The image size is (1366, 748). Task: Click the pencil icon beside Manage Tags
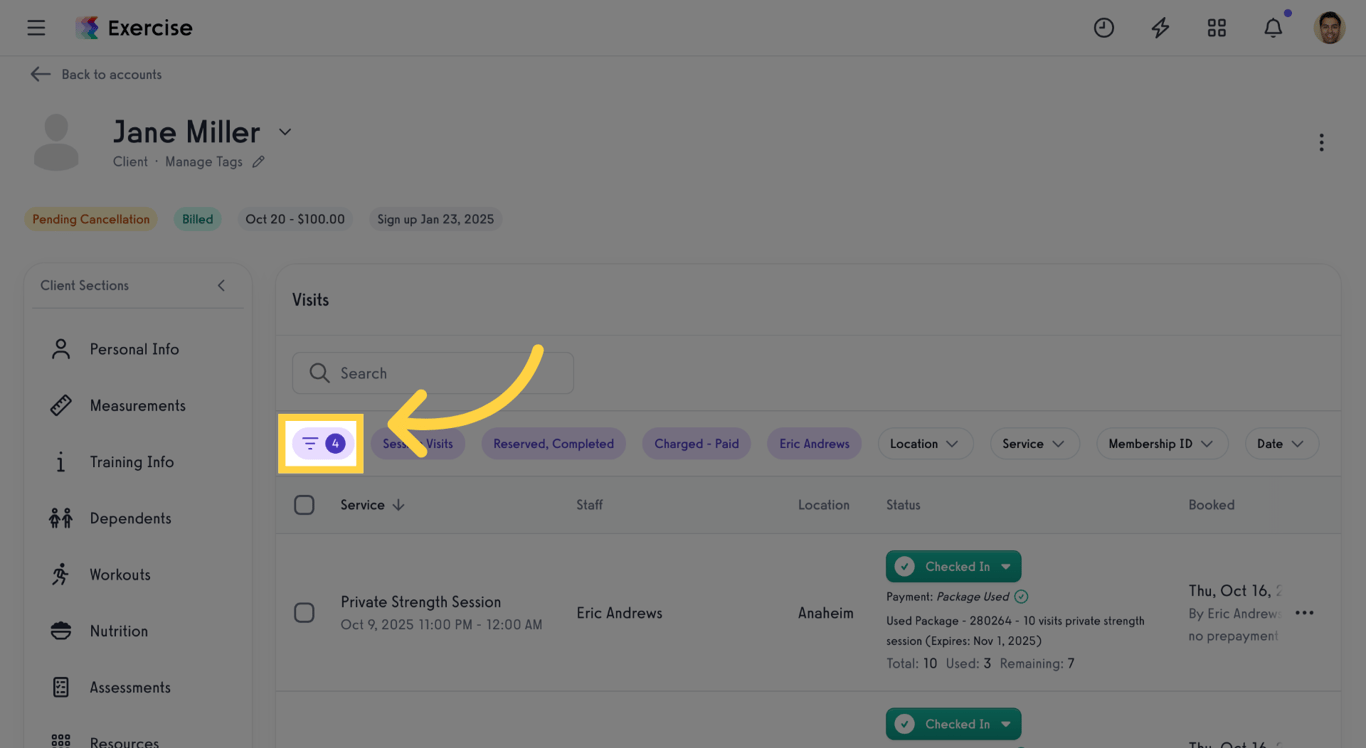[x=259, y=162]
